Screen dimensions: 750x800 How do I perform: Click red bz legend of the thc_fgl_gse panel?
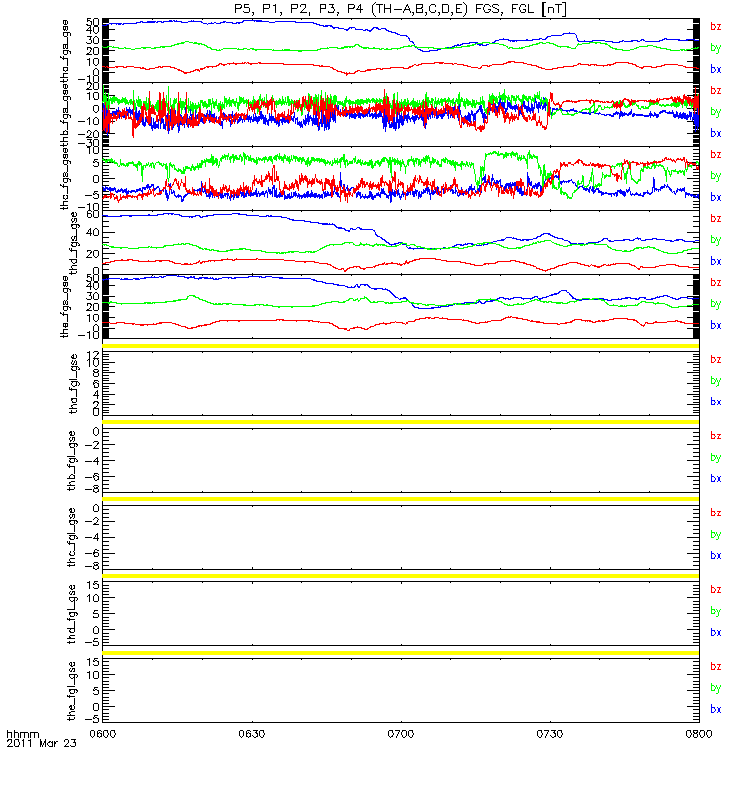[x=716, y=513]
